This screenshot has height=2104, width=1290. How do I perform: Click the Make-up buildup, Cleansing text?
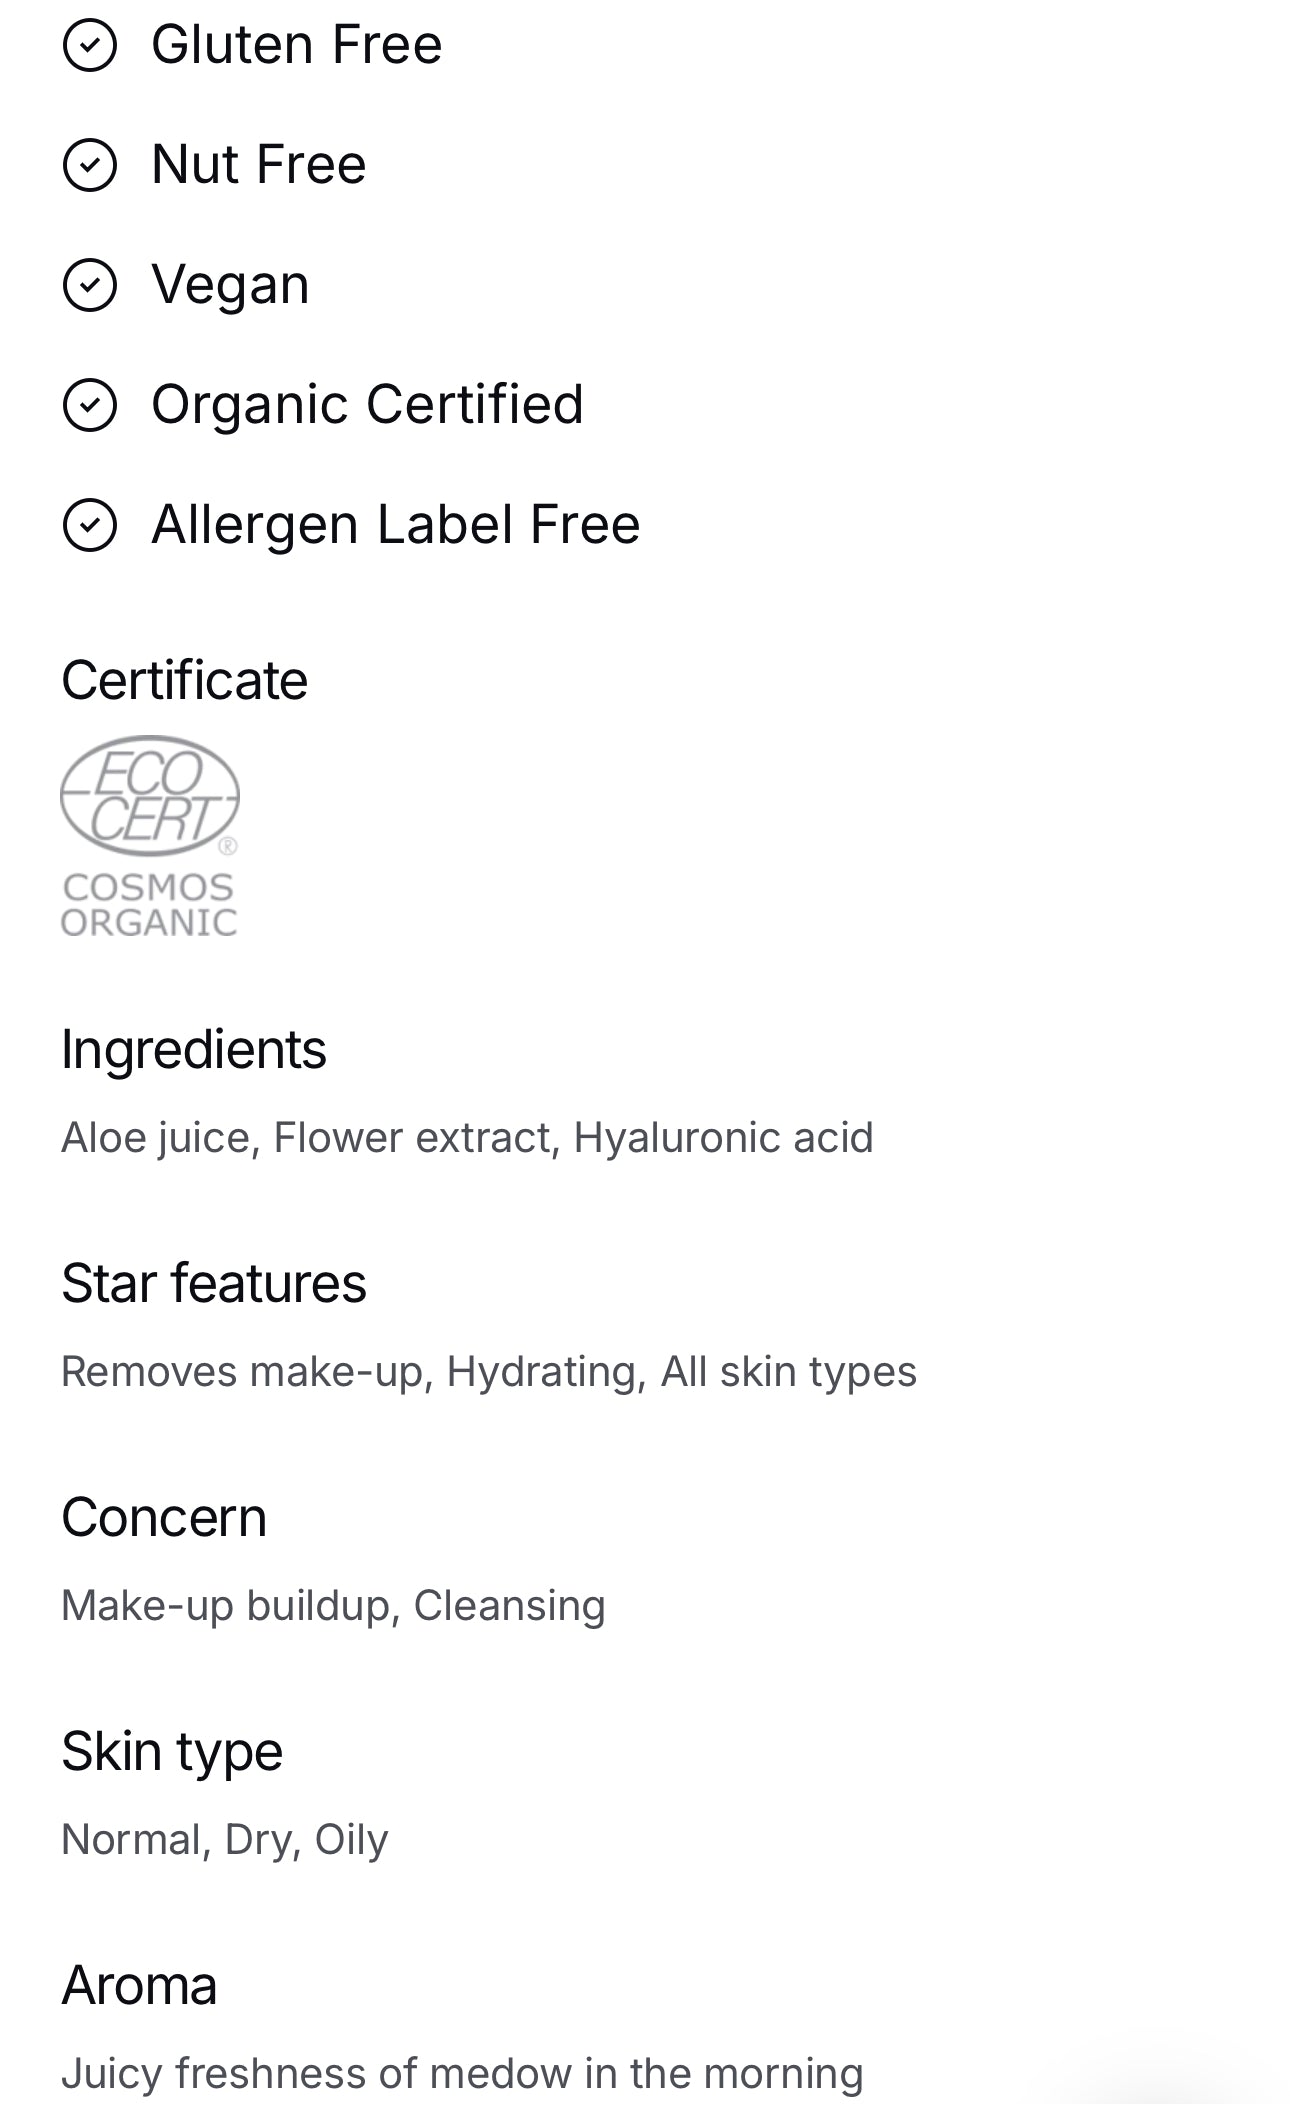pyautogui.click(x=333, y=1606)
